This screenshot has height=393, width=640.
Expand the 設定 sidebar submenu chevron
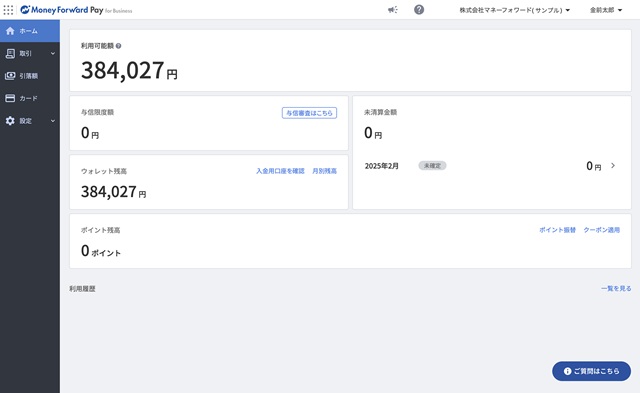pos(53,121)
